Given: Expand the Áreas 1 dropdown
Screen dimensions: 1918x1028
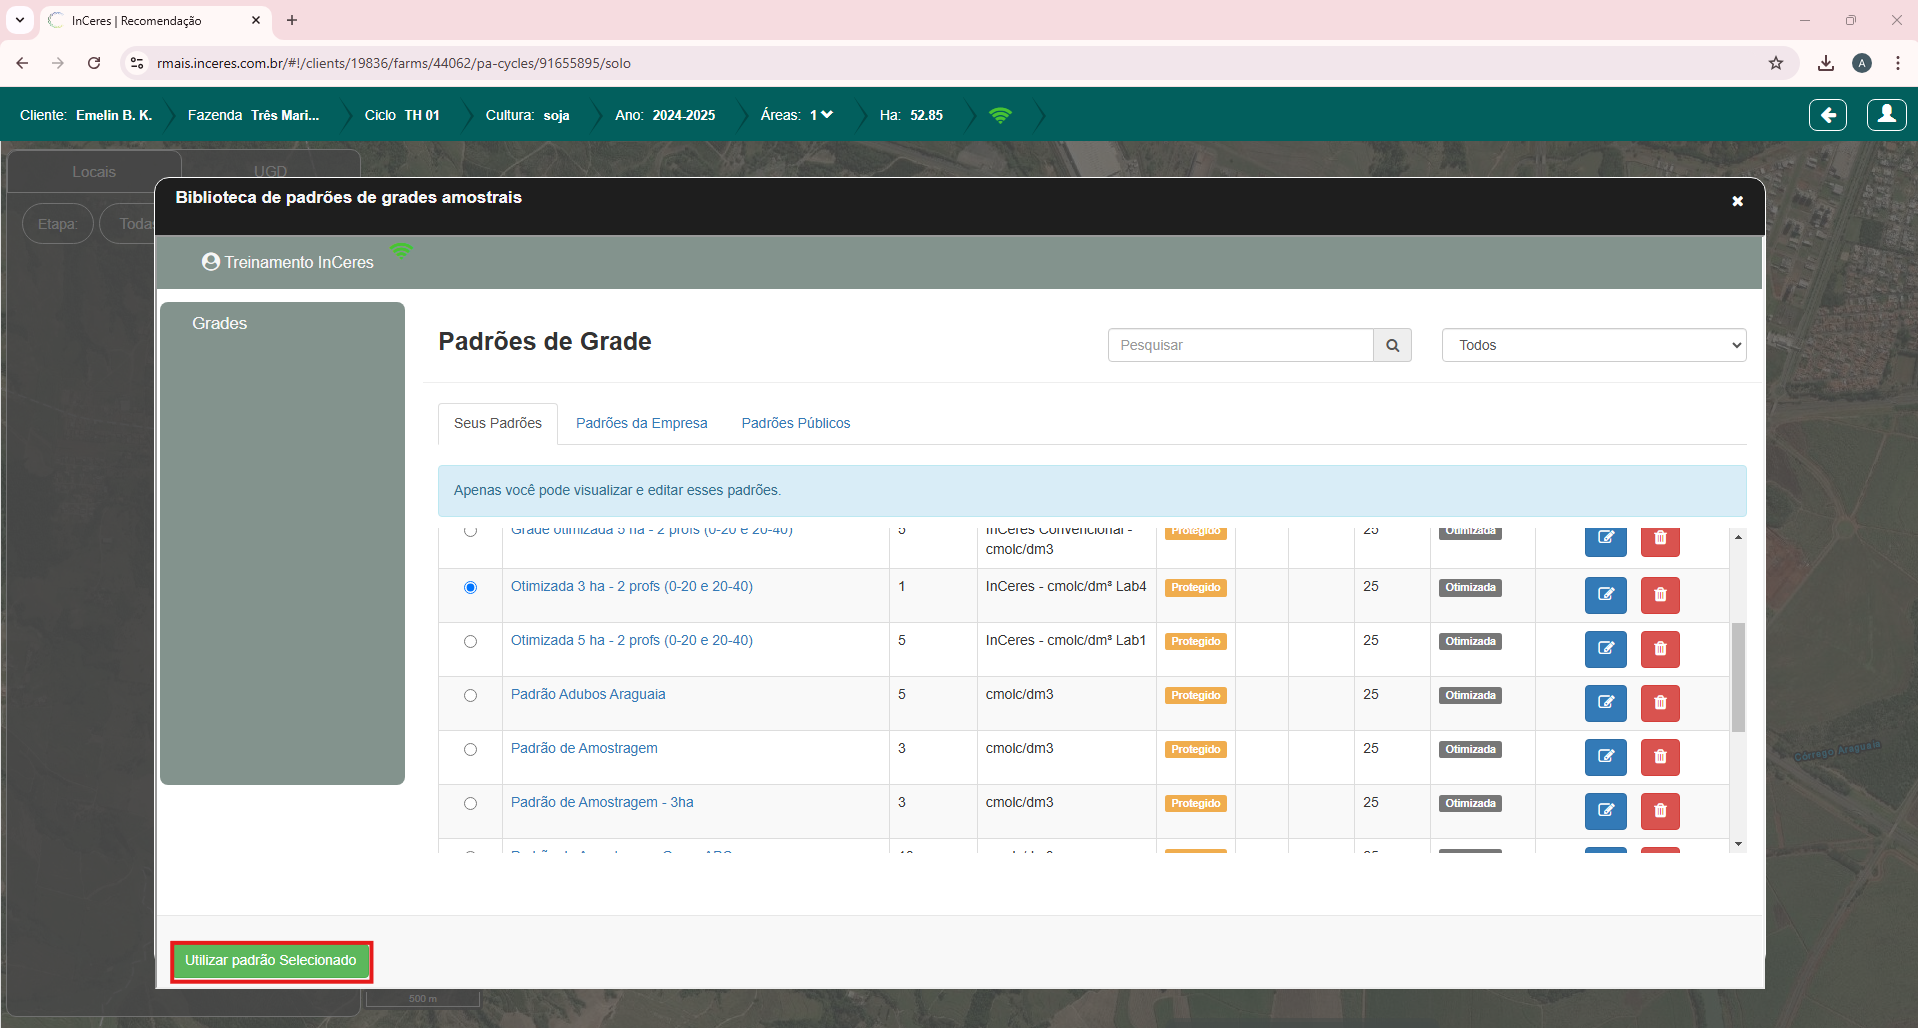Looking at the screenshot, I should (x=821, y=115).
